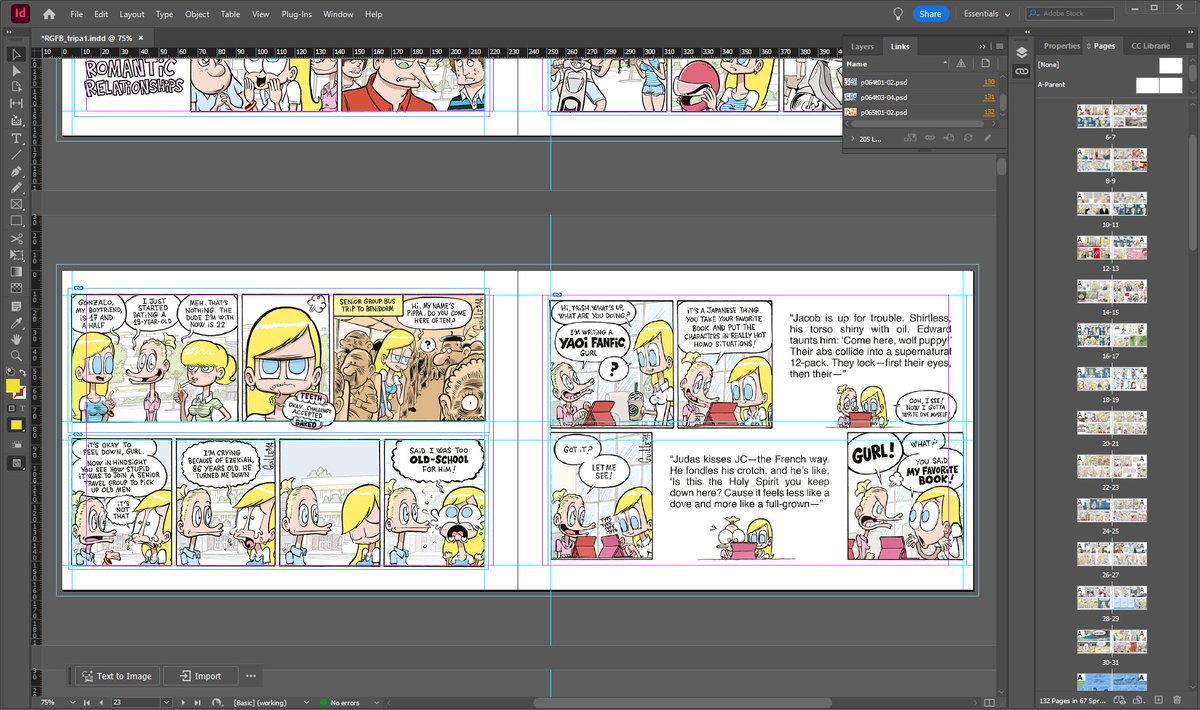Open the Plug-Ins menu
This screenshot has width=1200, height=710.
point(296,14)
